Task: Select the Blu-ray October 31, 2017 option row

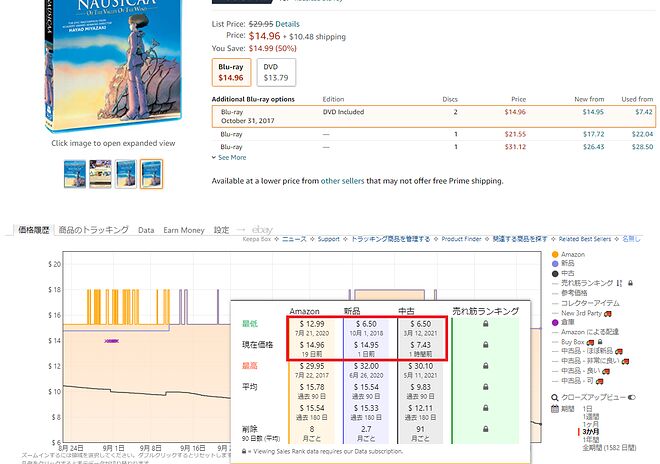Action: (x=434, y=116)
